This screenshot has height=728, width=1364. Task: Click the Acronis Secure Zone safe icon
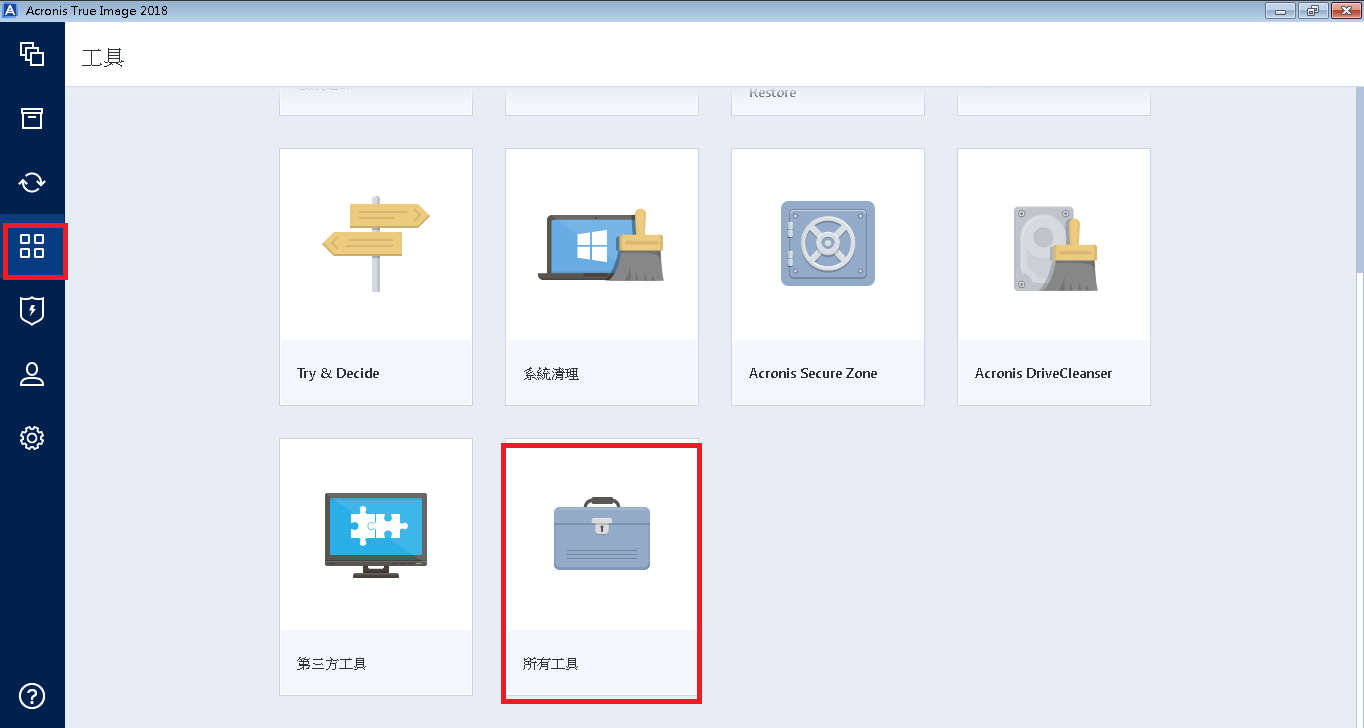(827, 244)
